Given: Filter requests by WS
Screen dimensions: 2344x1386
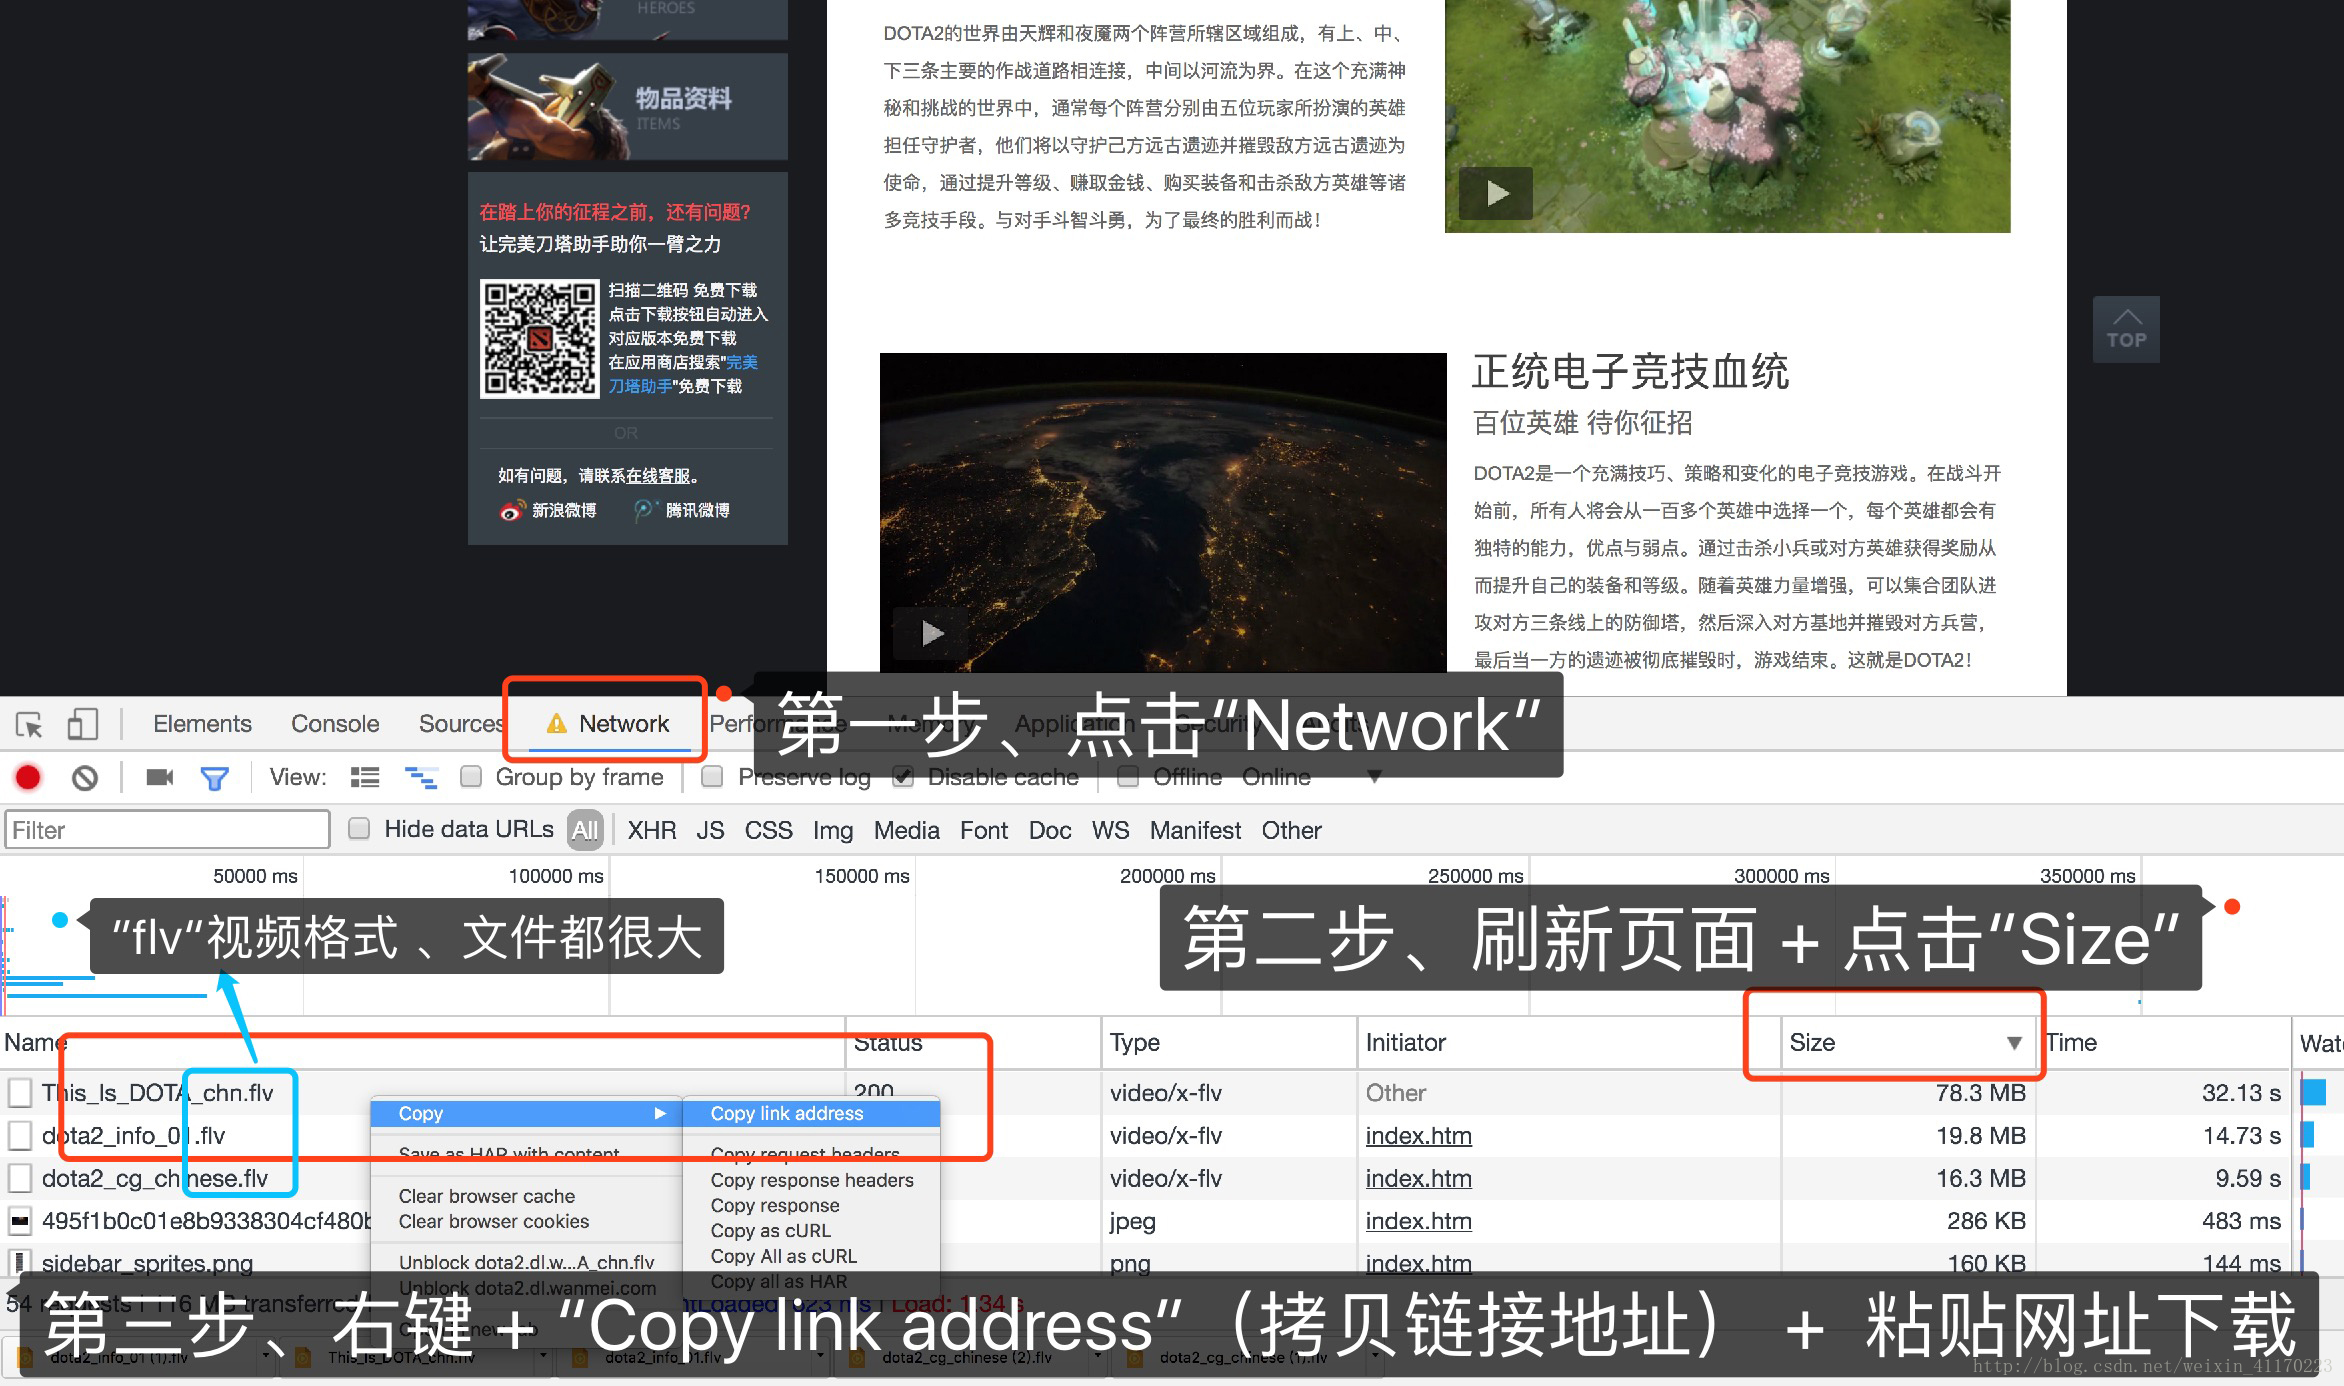Looking at the screenshot, I should 1110,830.
